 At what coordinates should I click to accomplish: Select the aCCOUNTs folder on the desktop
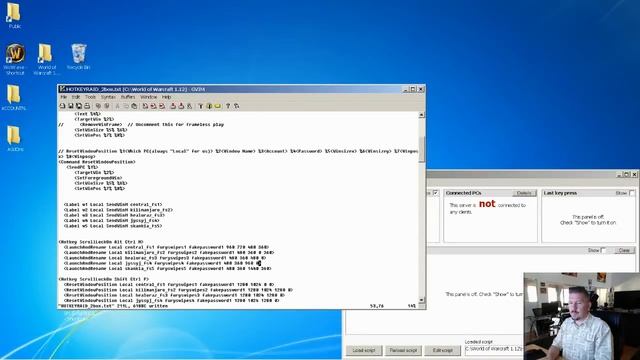point(14,98)
